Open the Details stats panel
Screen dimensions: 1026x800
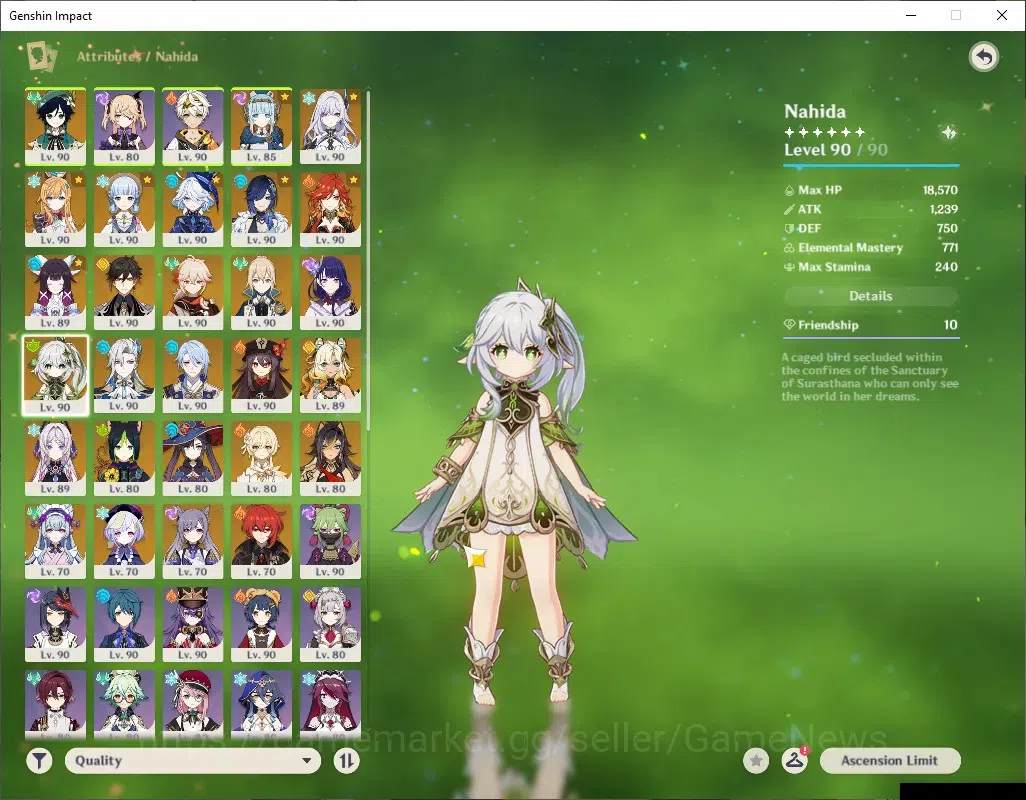[870, 296]
